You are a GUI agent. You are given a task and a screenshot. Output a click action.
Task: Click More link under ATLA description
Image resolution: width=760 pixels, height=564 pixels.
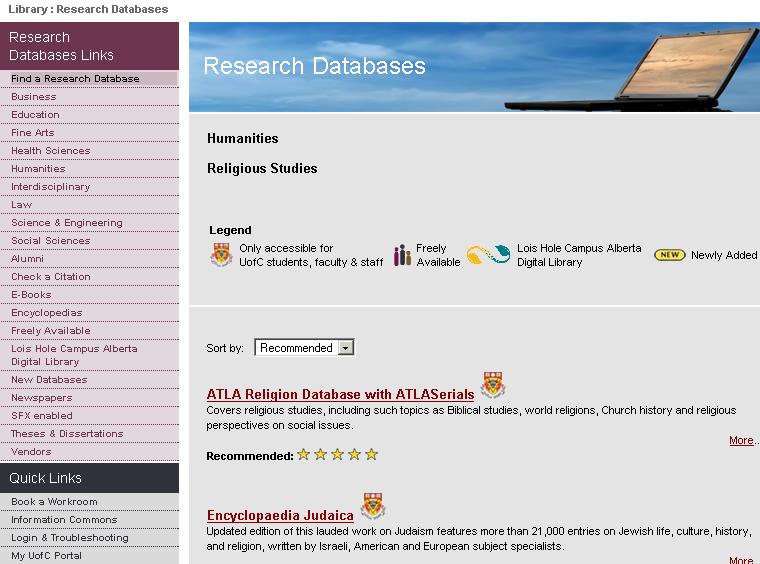pos(741,440)
